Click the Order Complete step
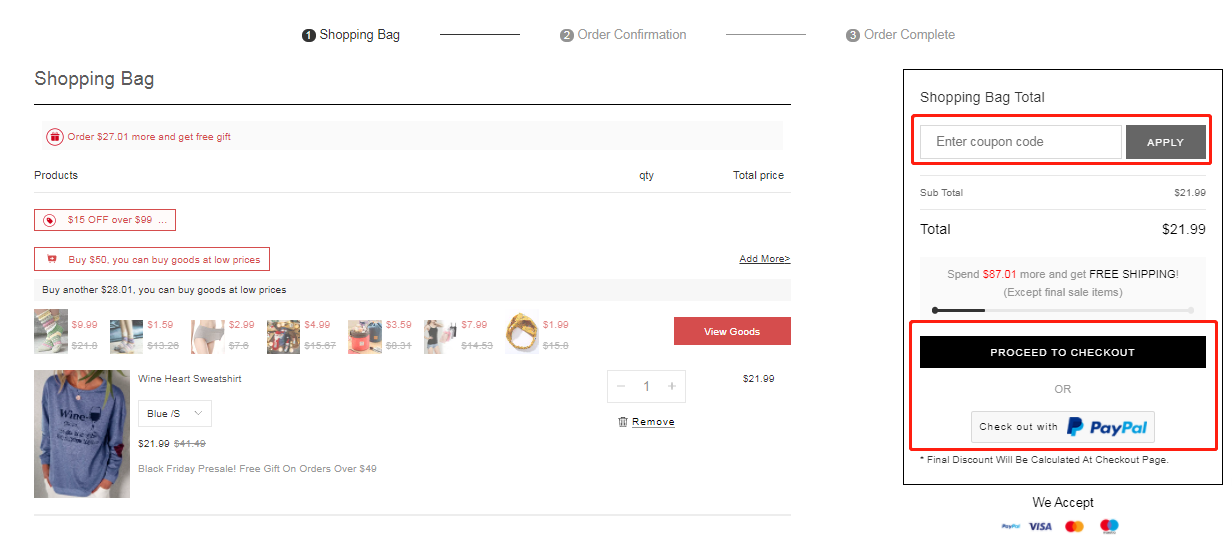The image size is (1232, 554). click(900, 35)
